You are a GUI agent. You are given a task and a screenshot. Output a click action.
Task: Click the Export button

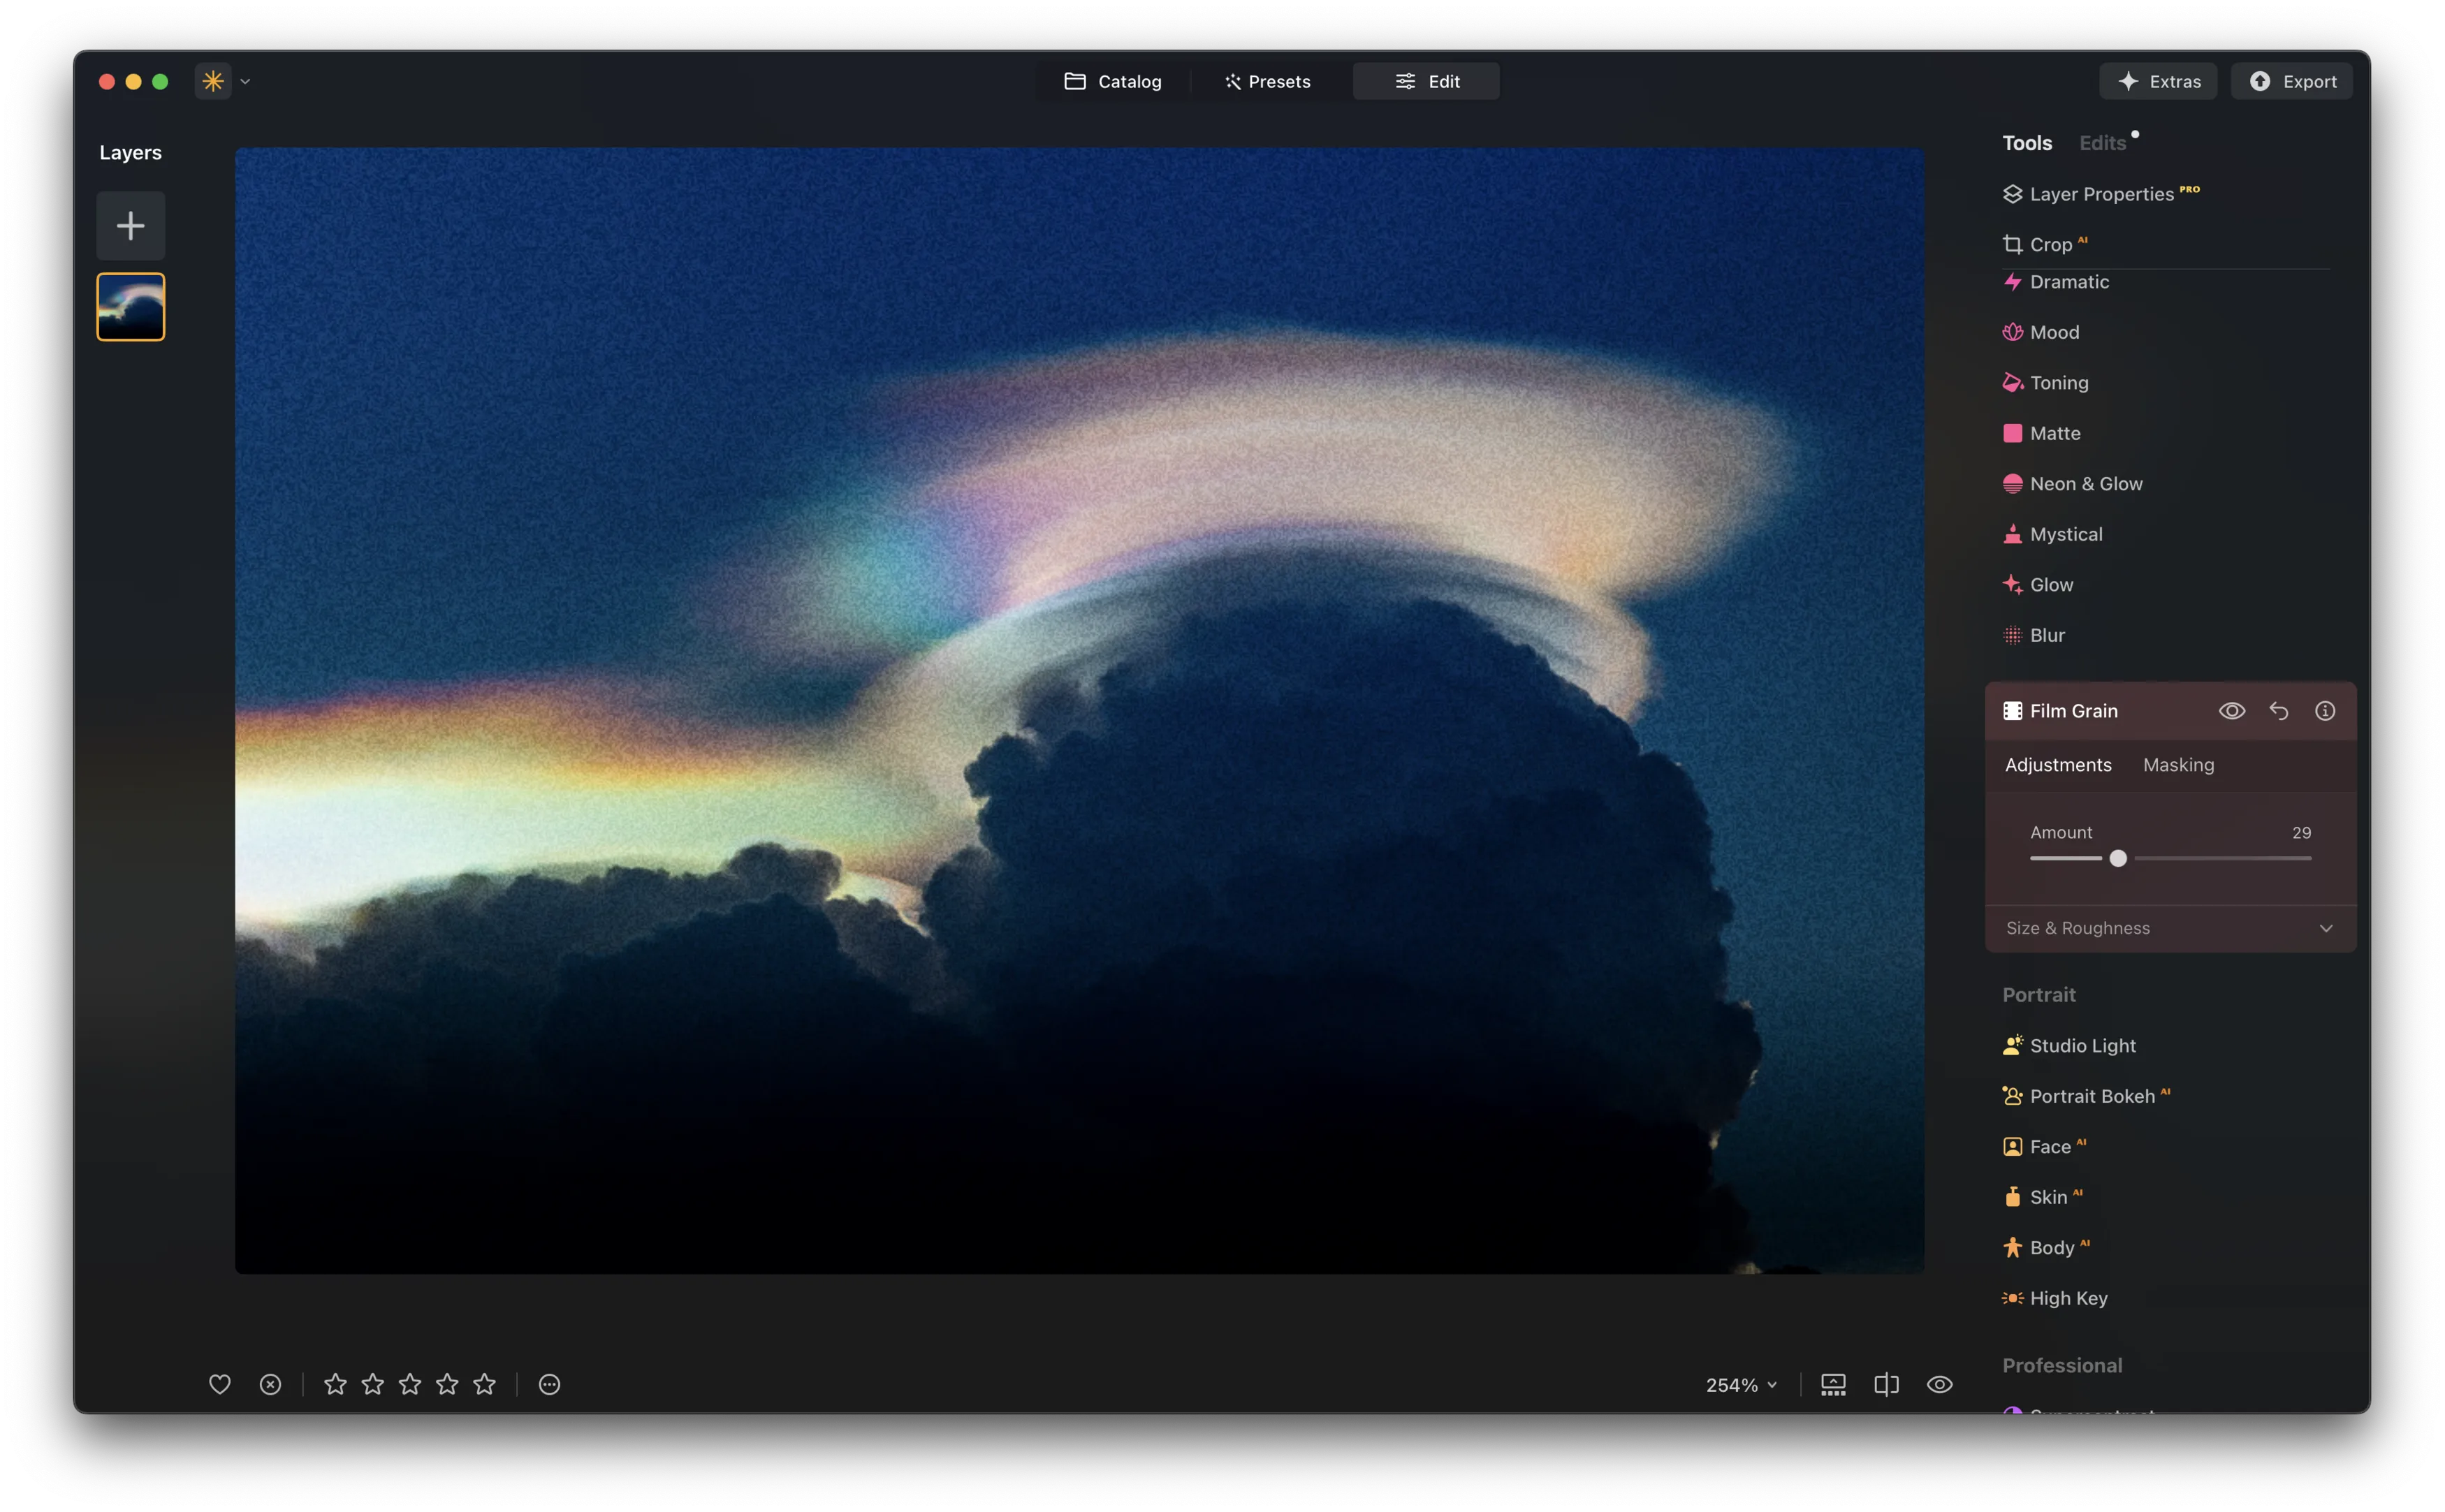coord(2291,82)
